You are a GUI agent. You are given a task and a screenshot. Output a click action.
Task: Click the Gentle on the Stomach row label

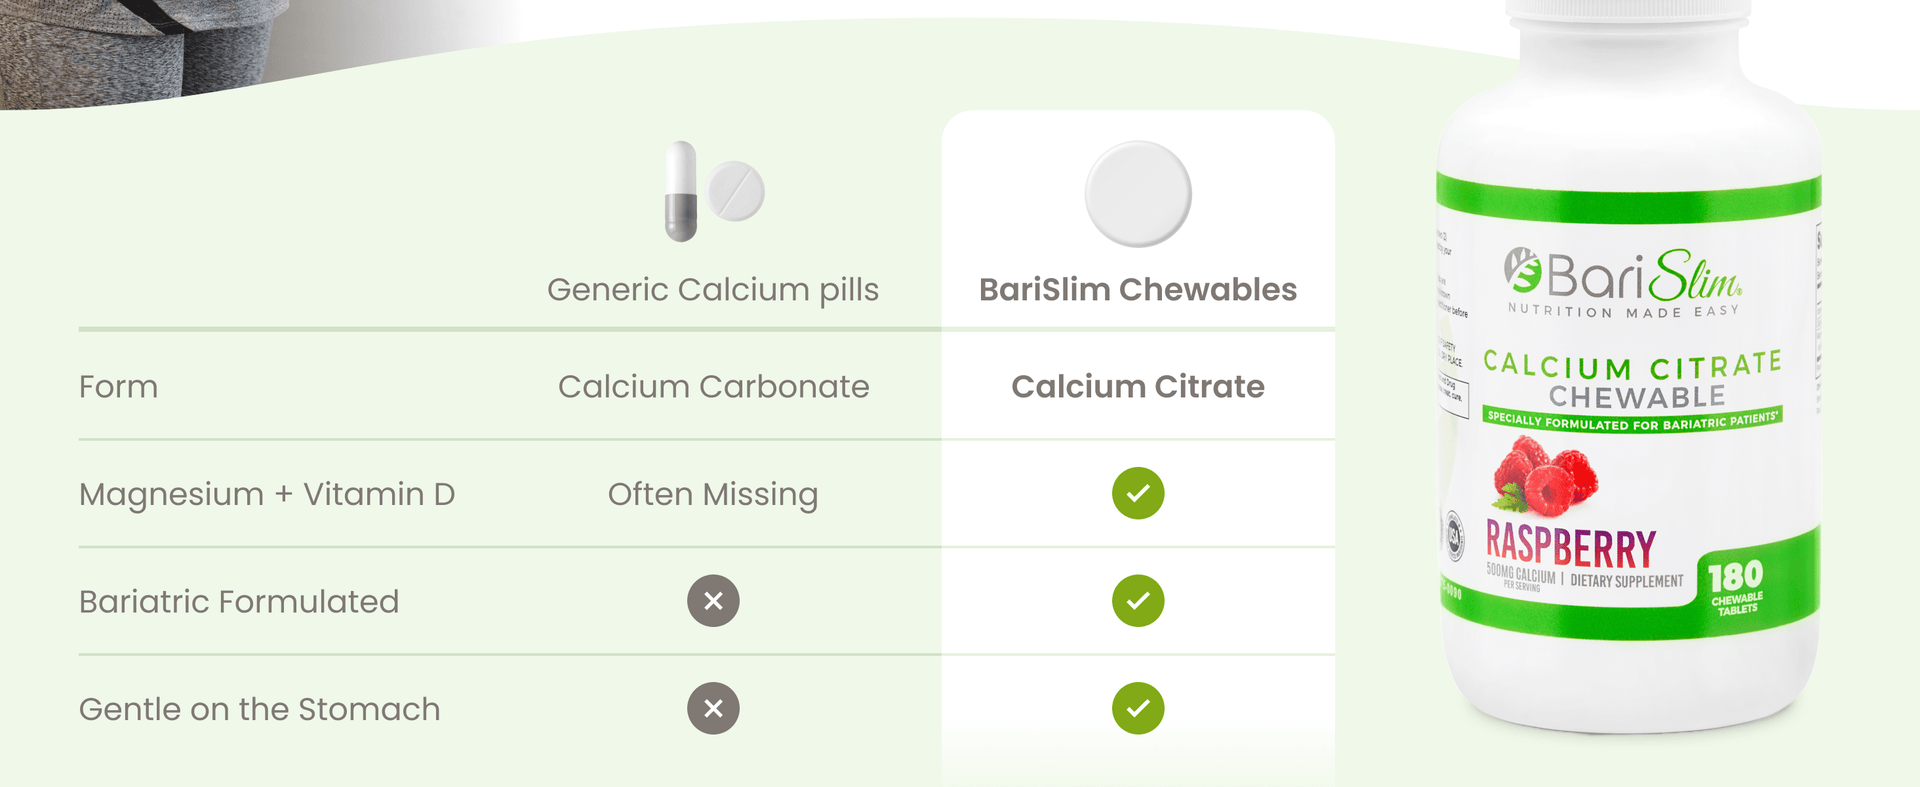[x=259, y=709]
